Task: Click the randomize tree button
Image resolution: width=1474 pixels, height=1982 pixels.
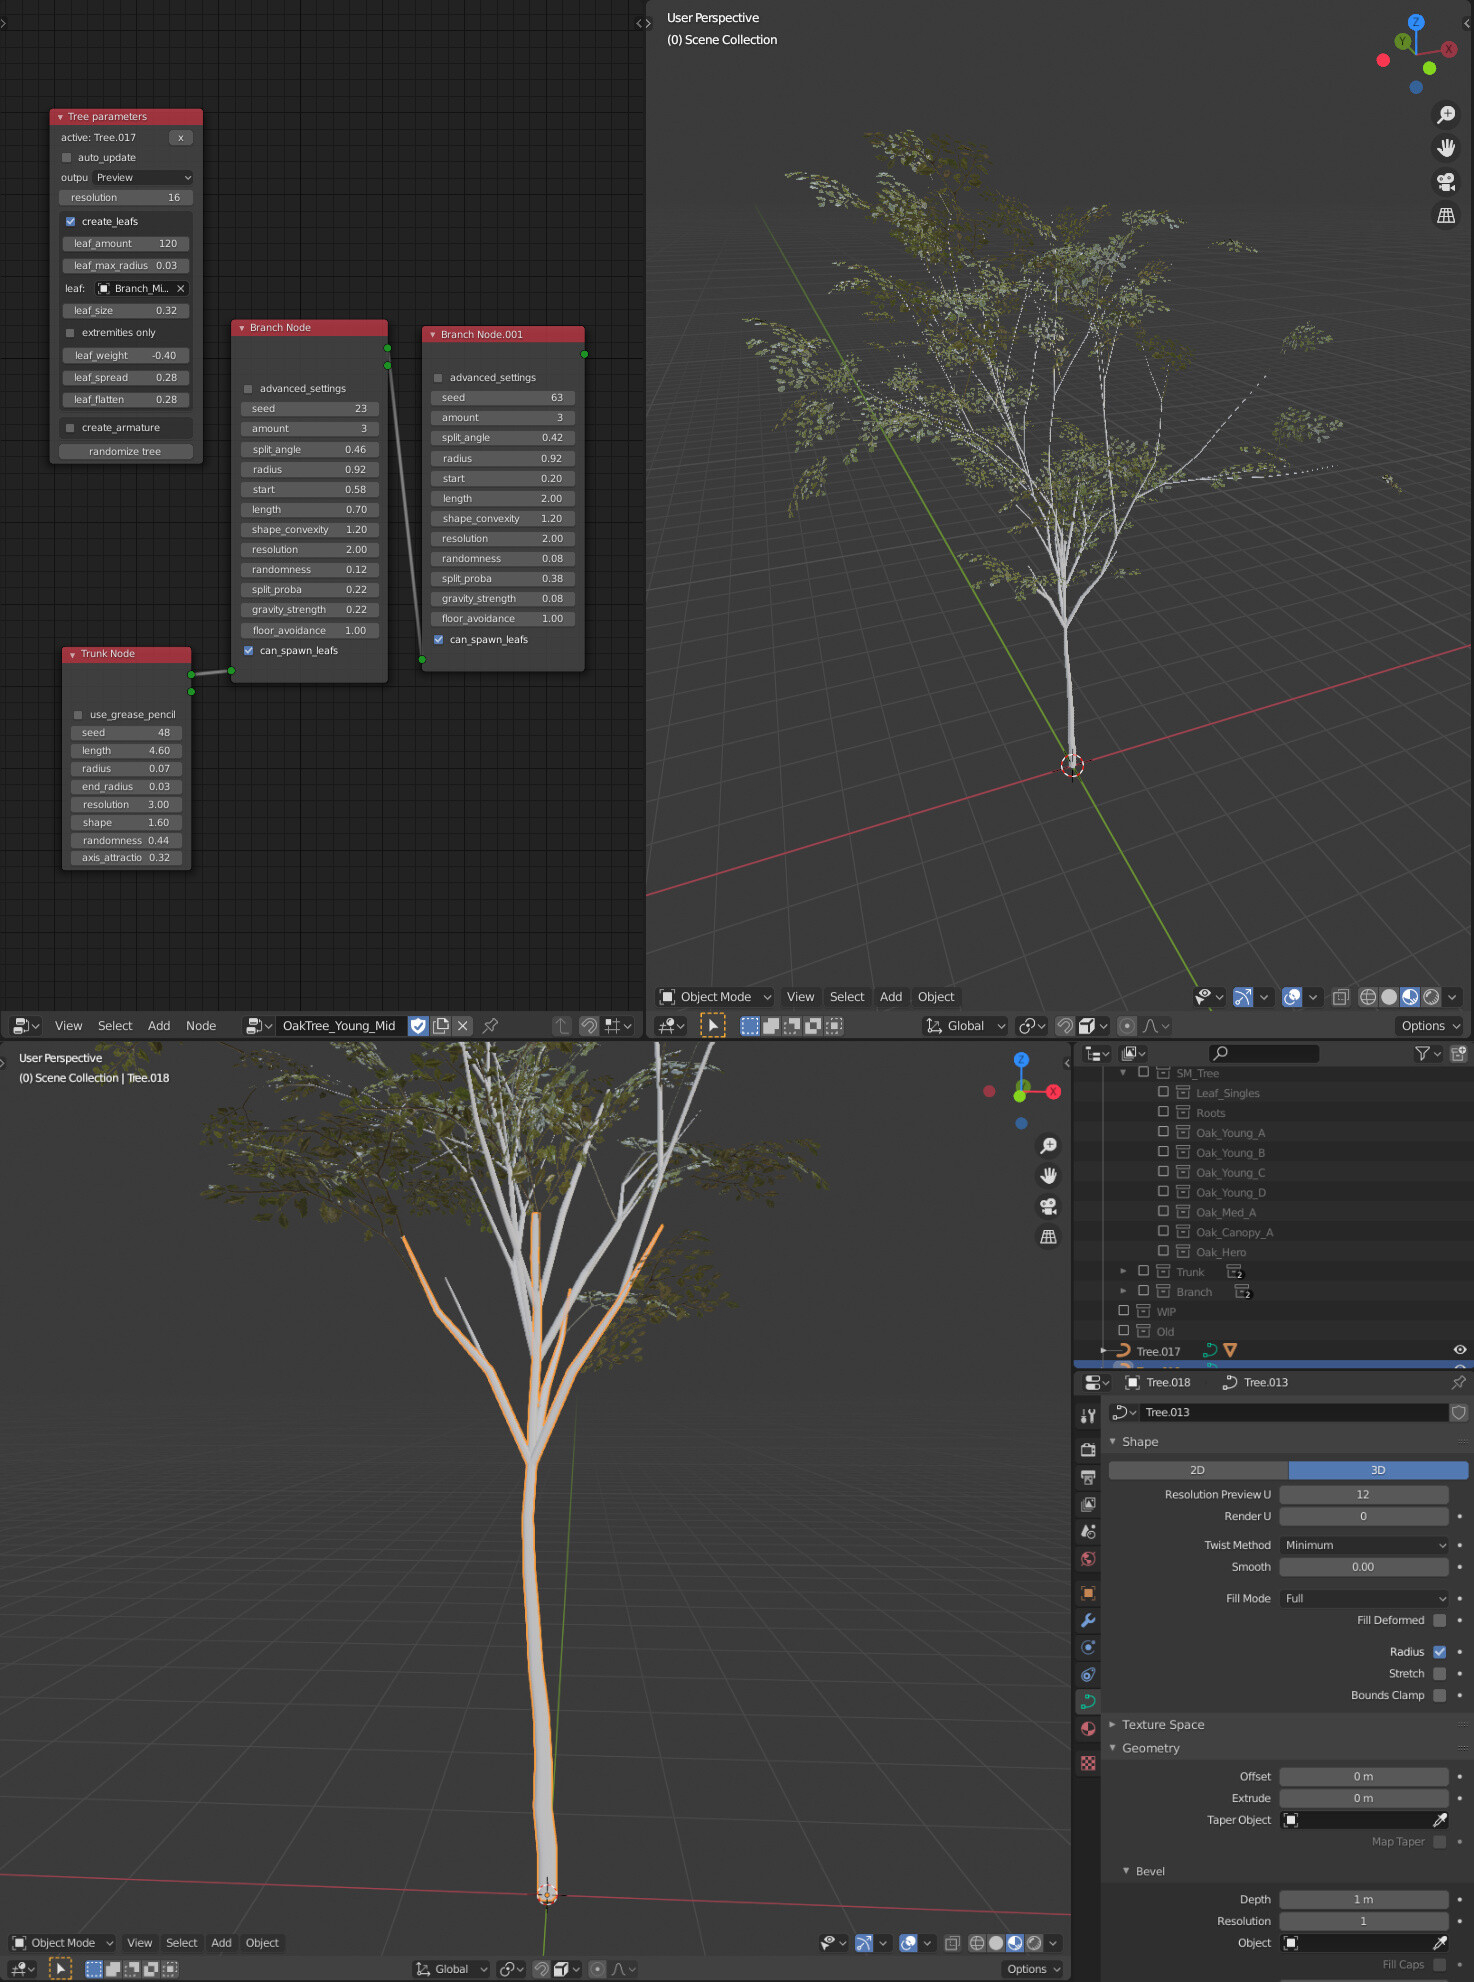Action: tap(125, 452)
